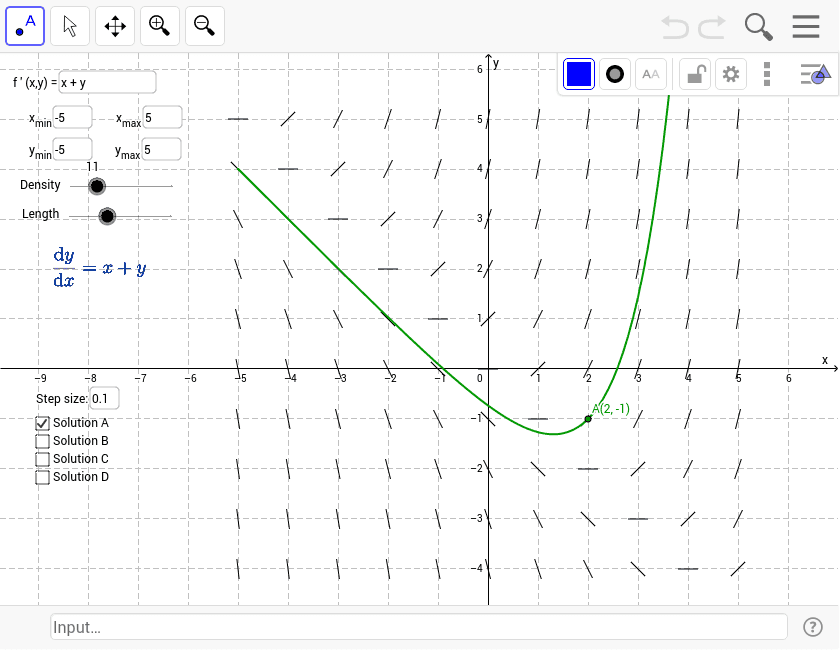Activate the Pan view tool
Image resolution: width=840 pixels, height=650 pixels.
point(114,26)
